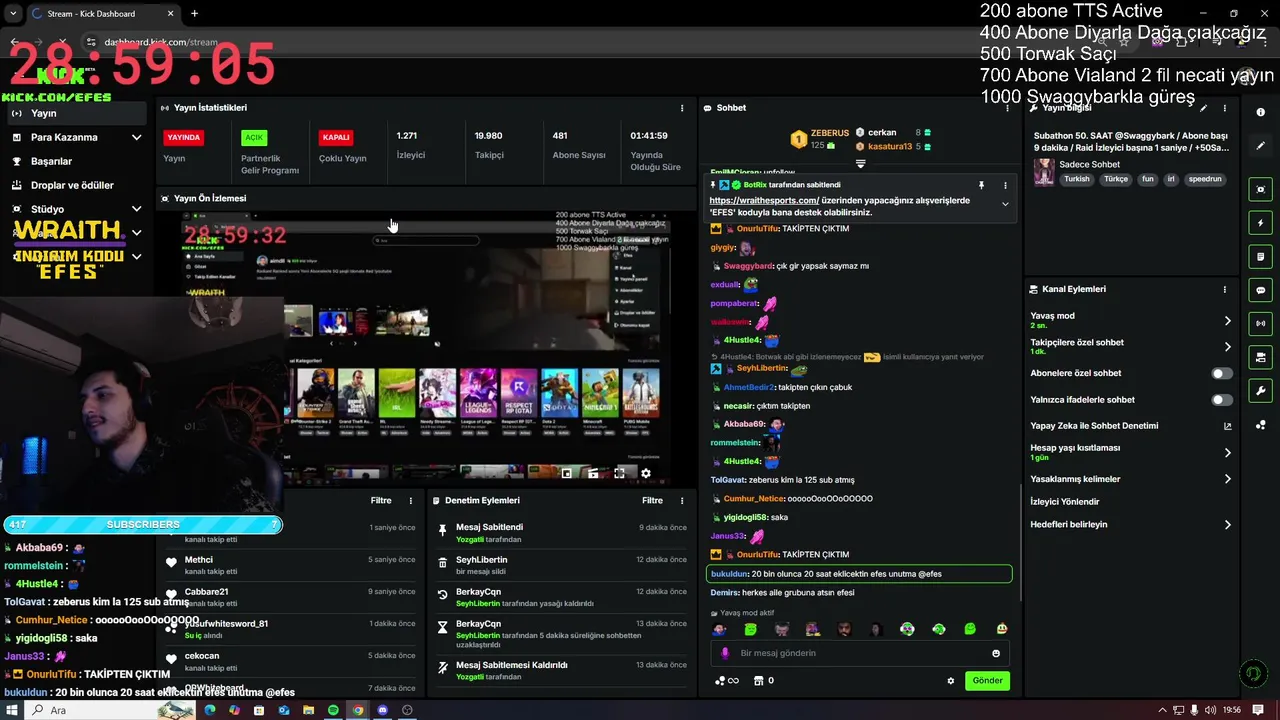Viewport: 1280px width, 720px height.
Task: Expand Para Kazanma sidebar menu
Action: pos(136,137)
